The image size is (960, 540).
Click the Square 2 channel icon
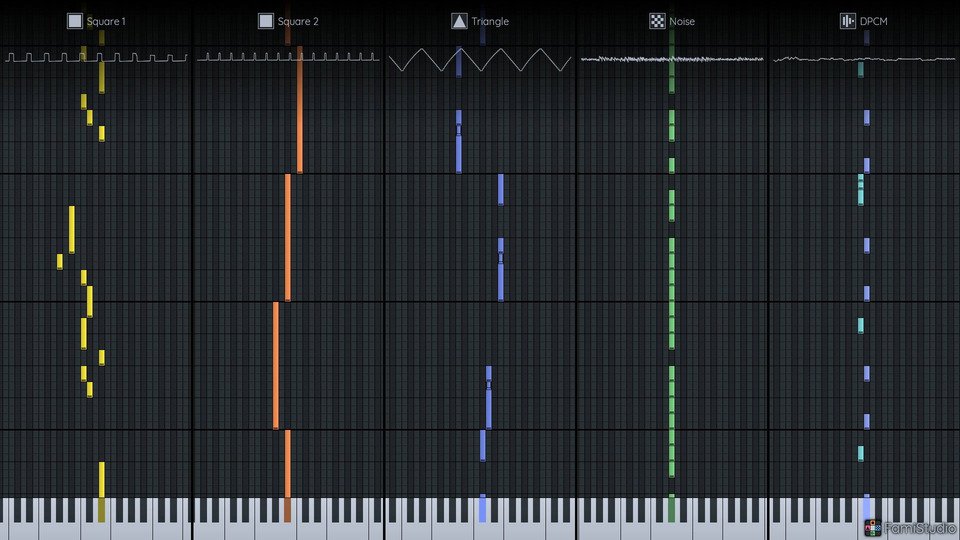266,21
